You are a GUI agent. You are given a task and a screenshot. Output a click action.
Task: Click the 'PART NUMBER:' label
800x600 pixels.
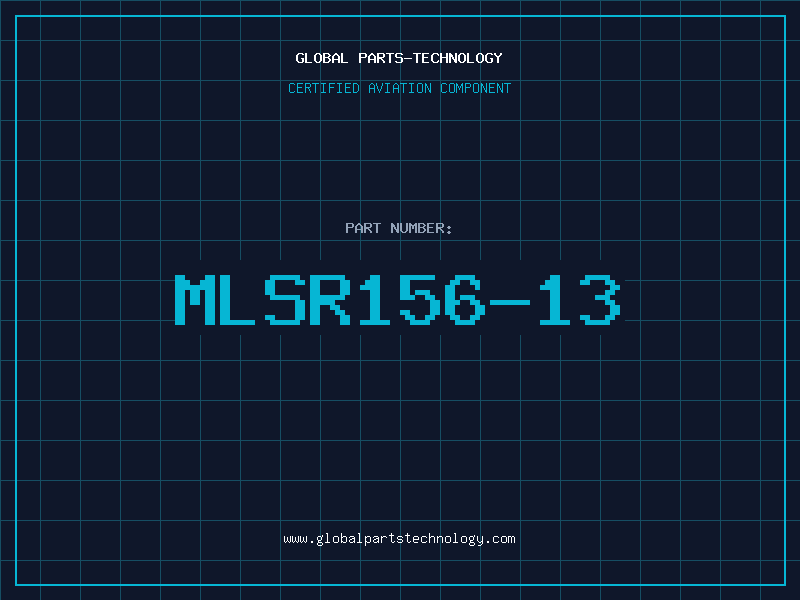(x=399, y=228)
